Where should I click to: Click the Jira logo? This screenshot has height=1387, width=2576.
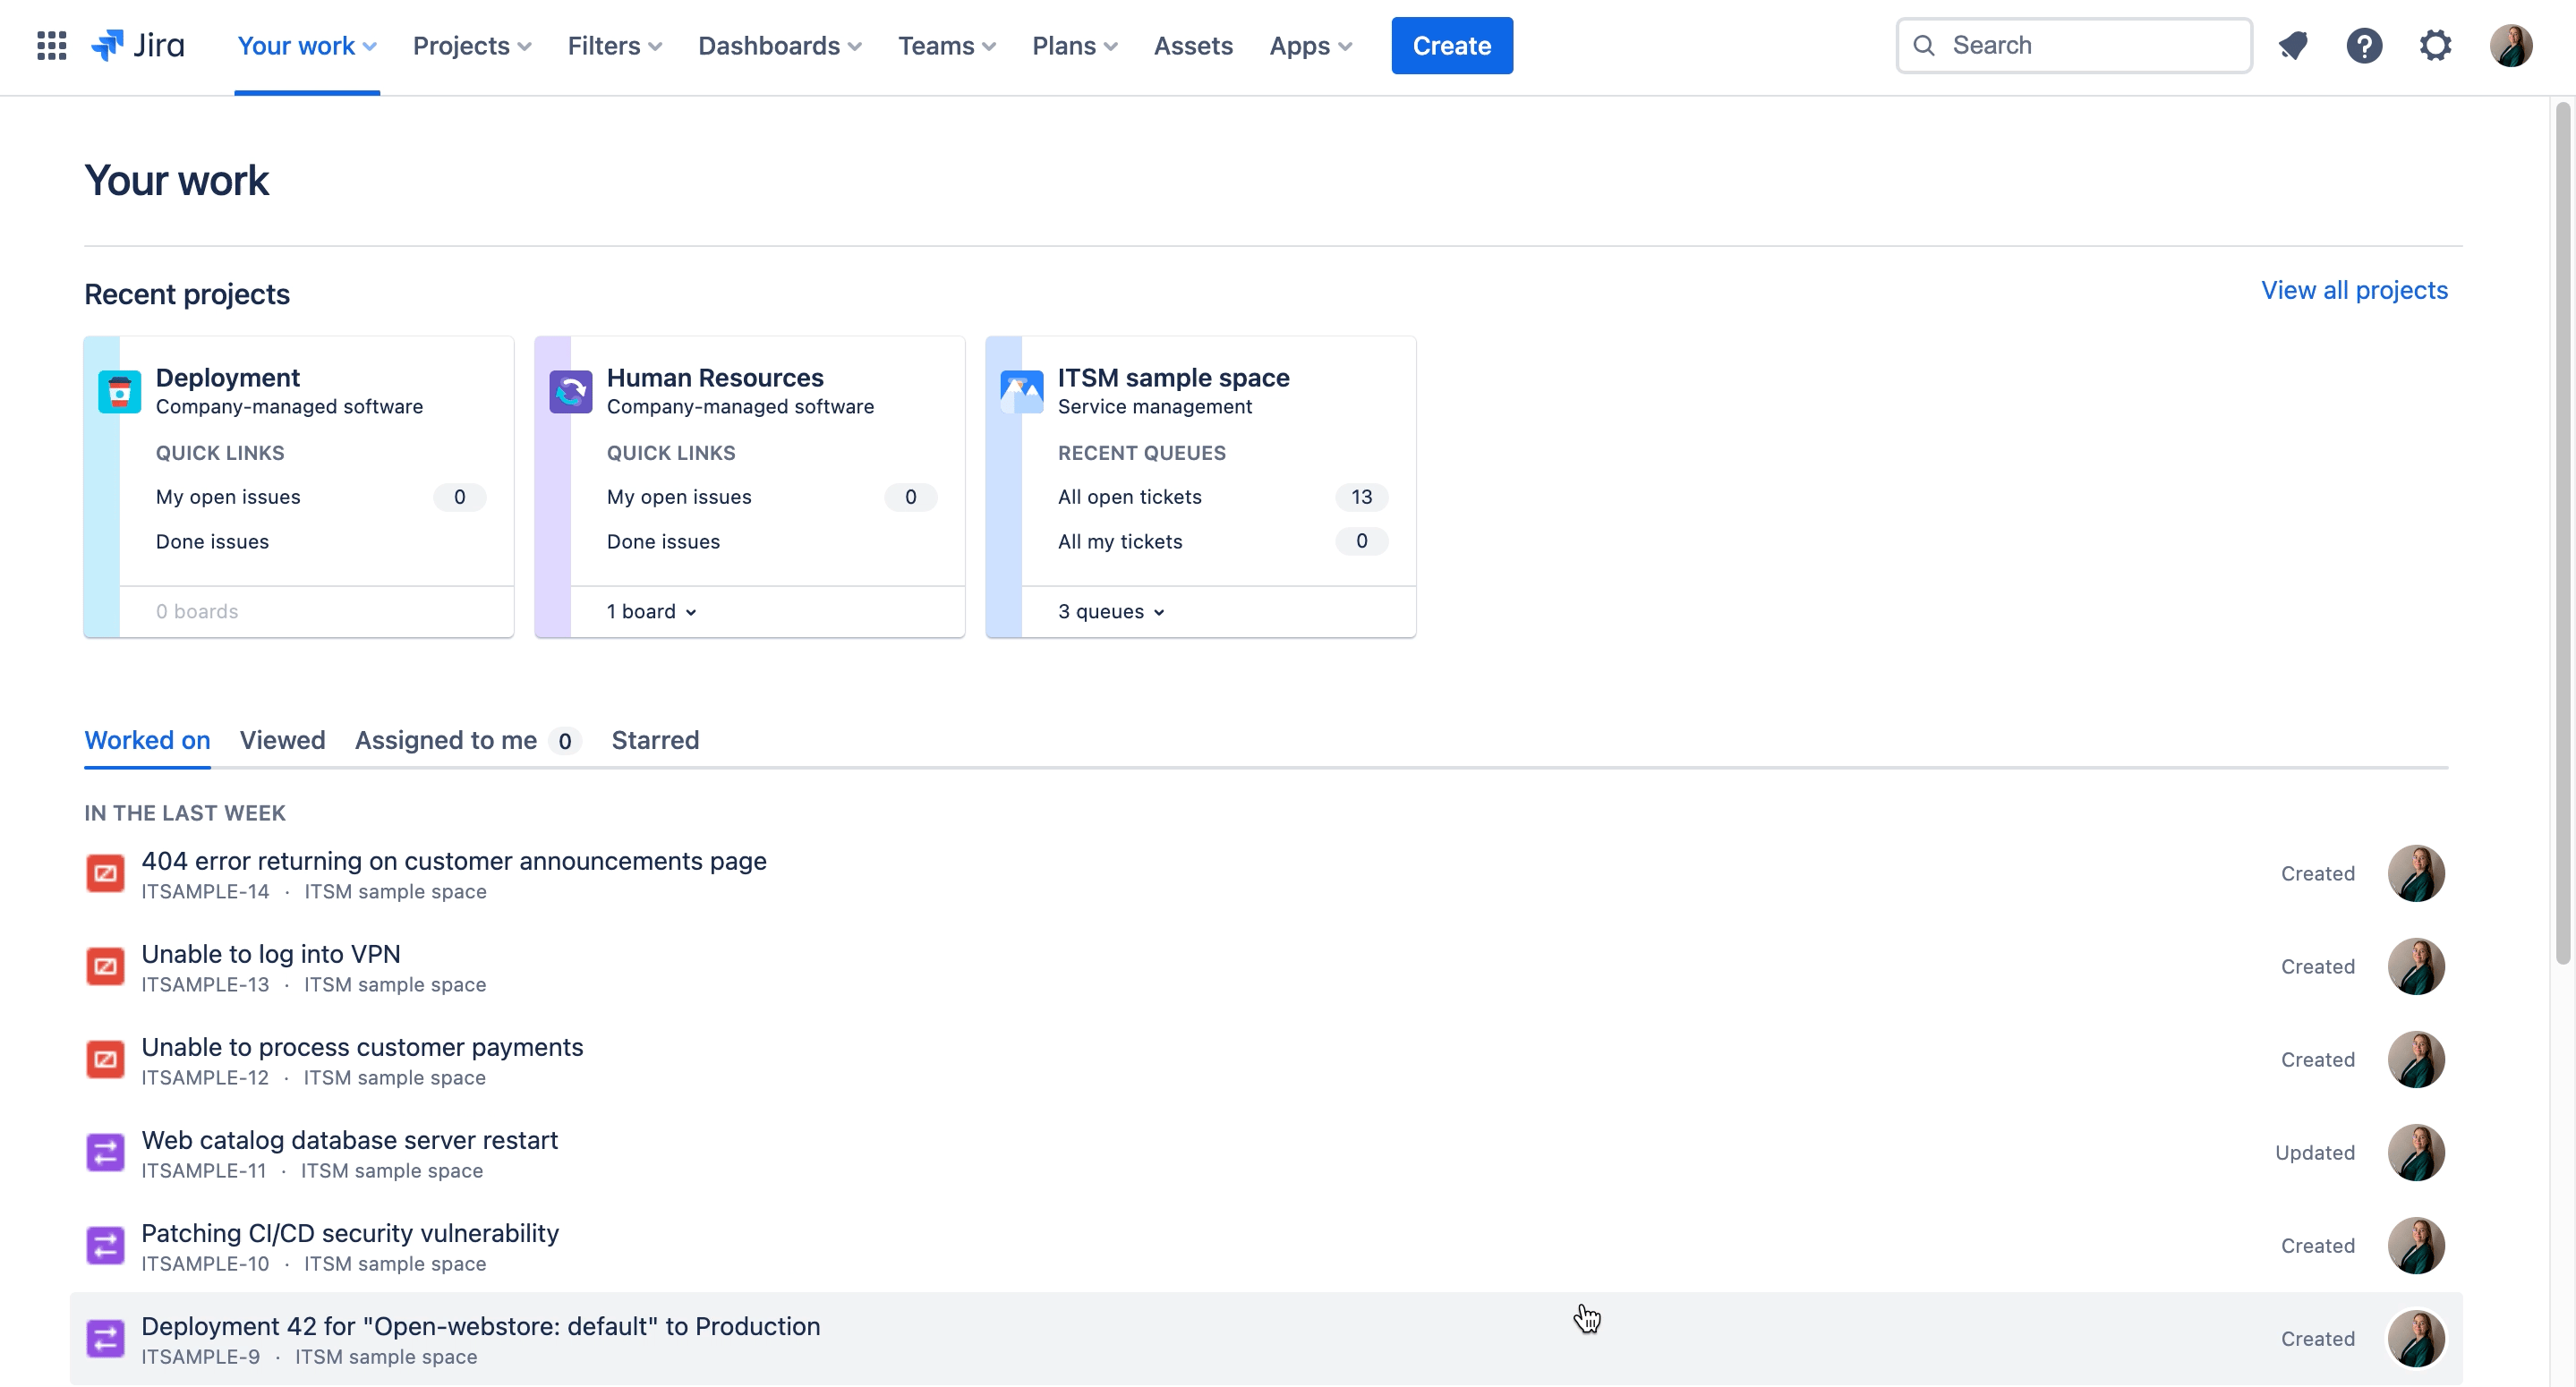137,45
